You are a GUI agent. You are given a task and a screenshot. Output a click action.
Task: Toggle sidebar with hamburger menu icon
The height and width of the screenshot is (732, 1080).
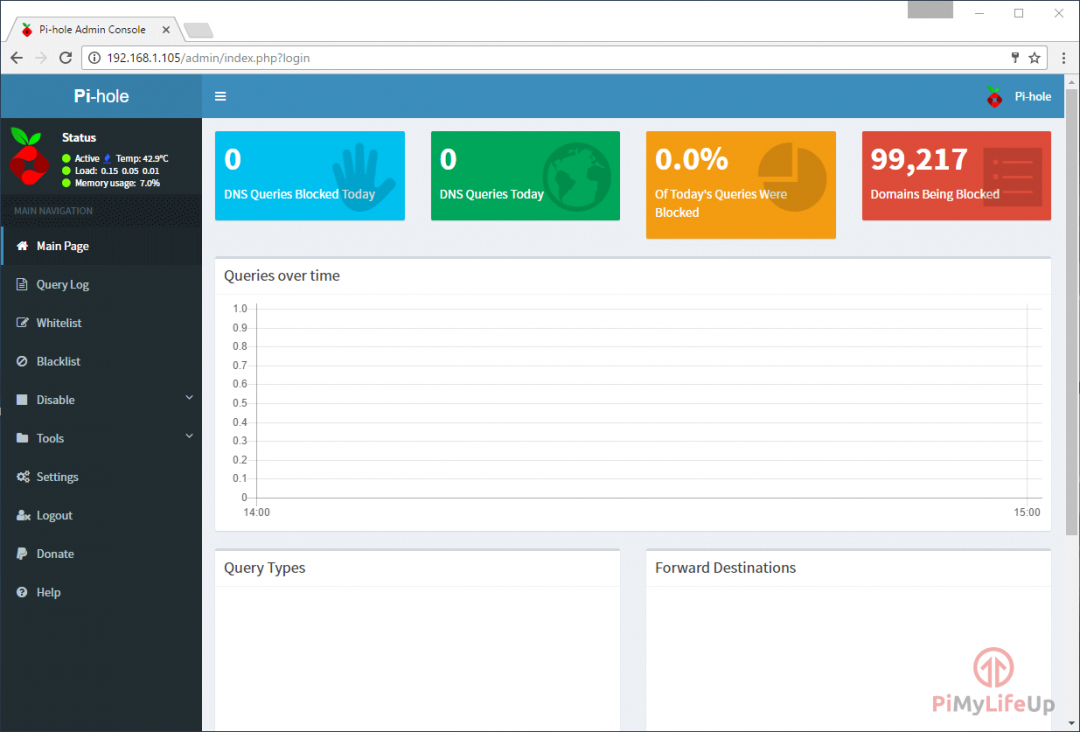pos(220,97)
